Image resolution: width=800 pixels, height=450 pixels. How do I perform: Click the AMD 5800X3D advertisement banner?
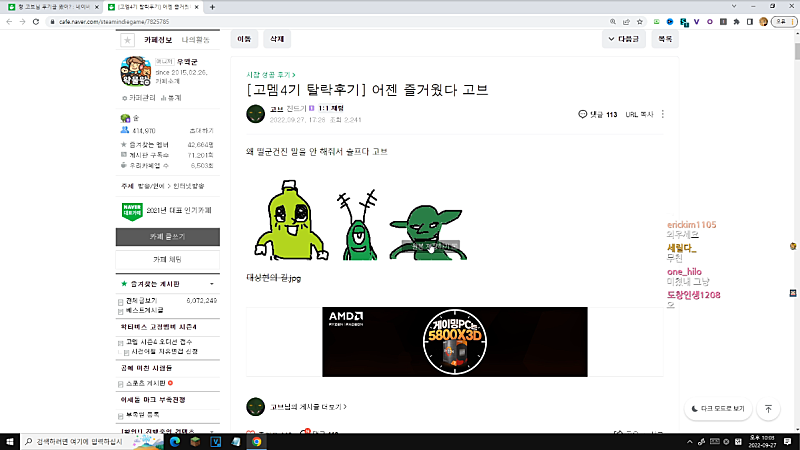[x=455, y=342]
